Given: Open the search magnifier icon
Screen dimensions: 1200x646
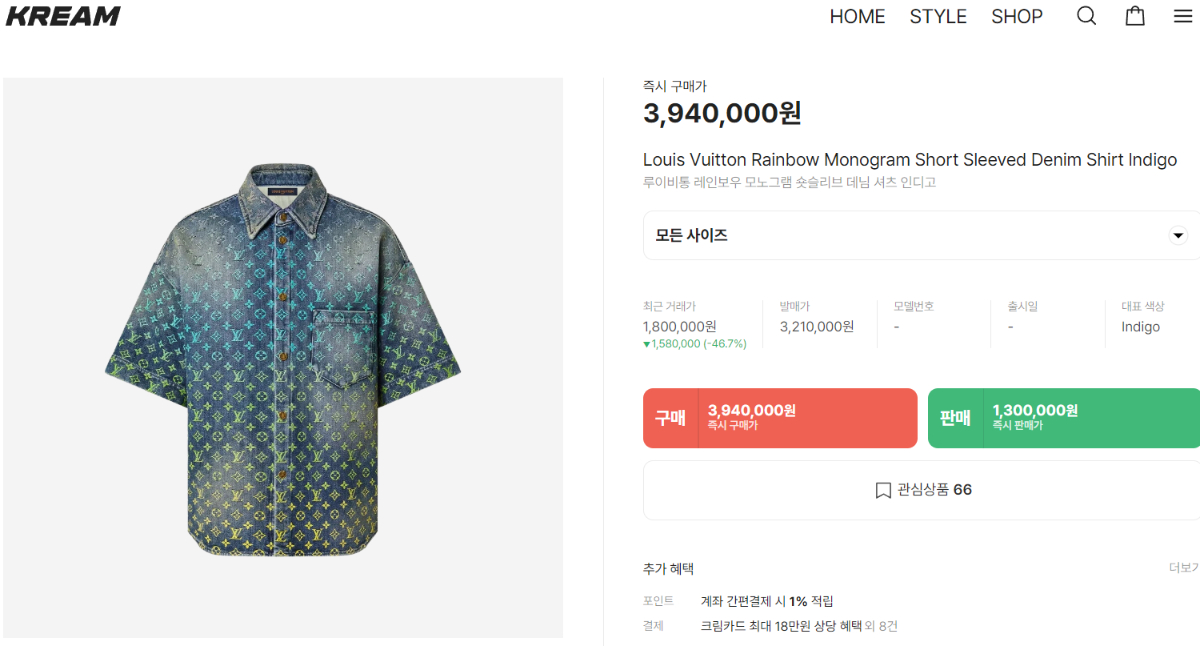Looking at the screenshot, I should [x=1086, y=16].
